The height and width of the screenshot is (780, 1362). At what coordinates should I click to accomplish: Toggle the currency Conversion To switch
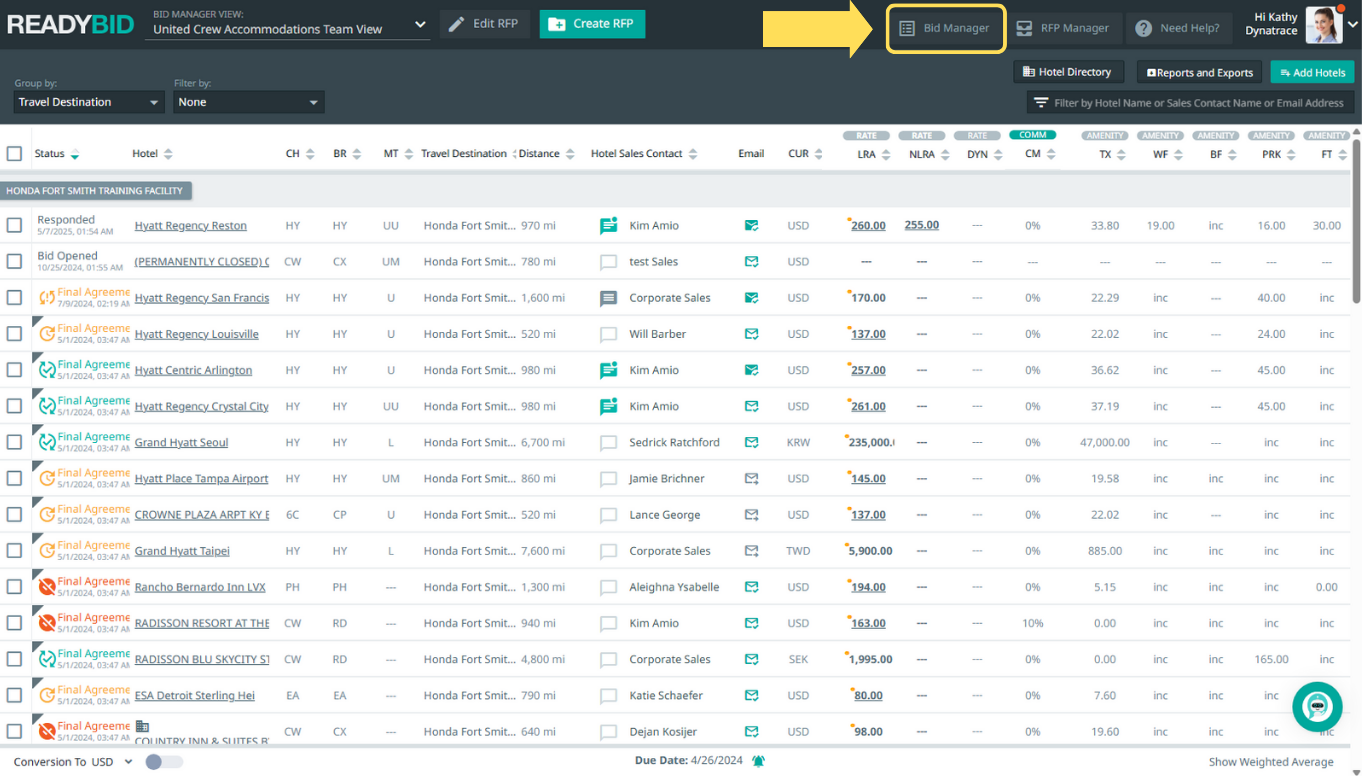click(164, 762)
